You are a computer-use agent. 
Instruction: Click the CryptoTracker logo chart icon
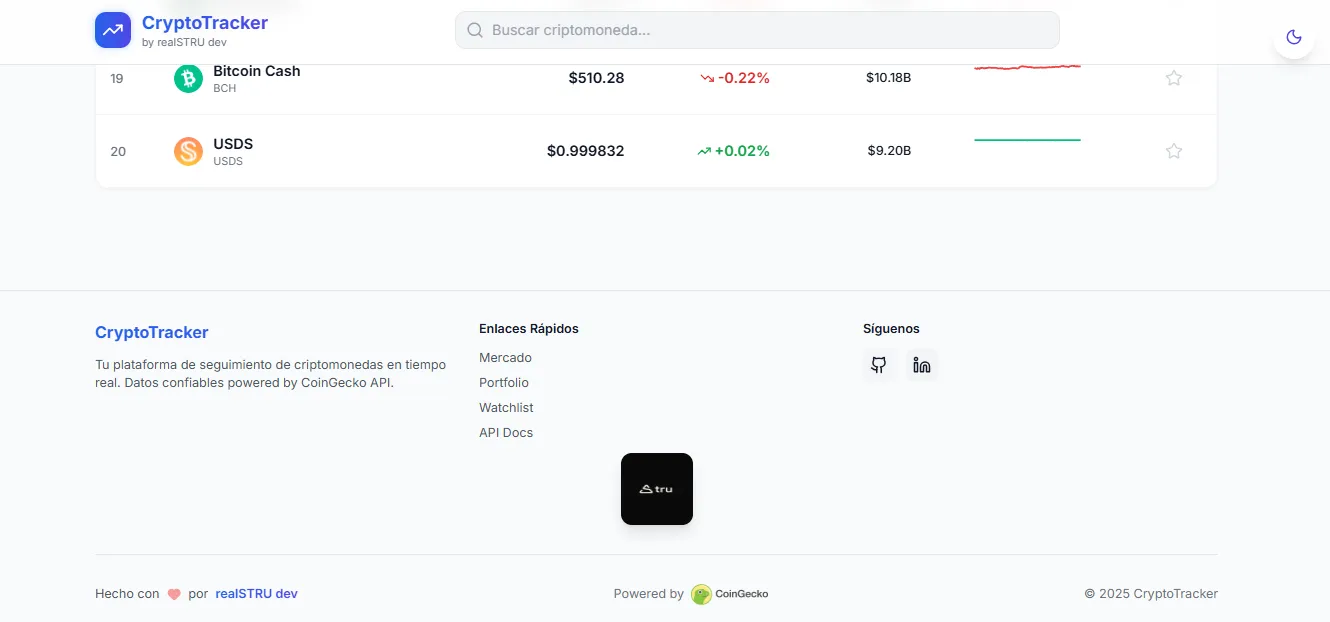(112, 29)
